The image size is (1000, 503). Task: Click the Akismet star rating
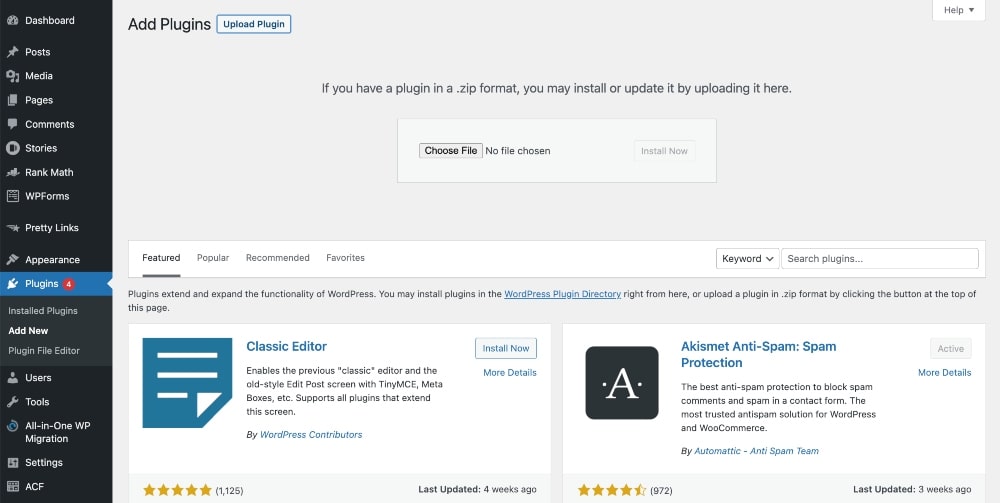coord(612,490)
